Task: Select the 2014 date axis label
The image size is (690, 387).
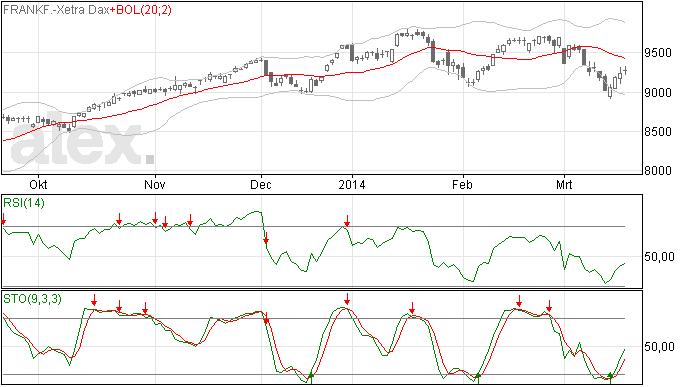Action: [x=352, y=184]
